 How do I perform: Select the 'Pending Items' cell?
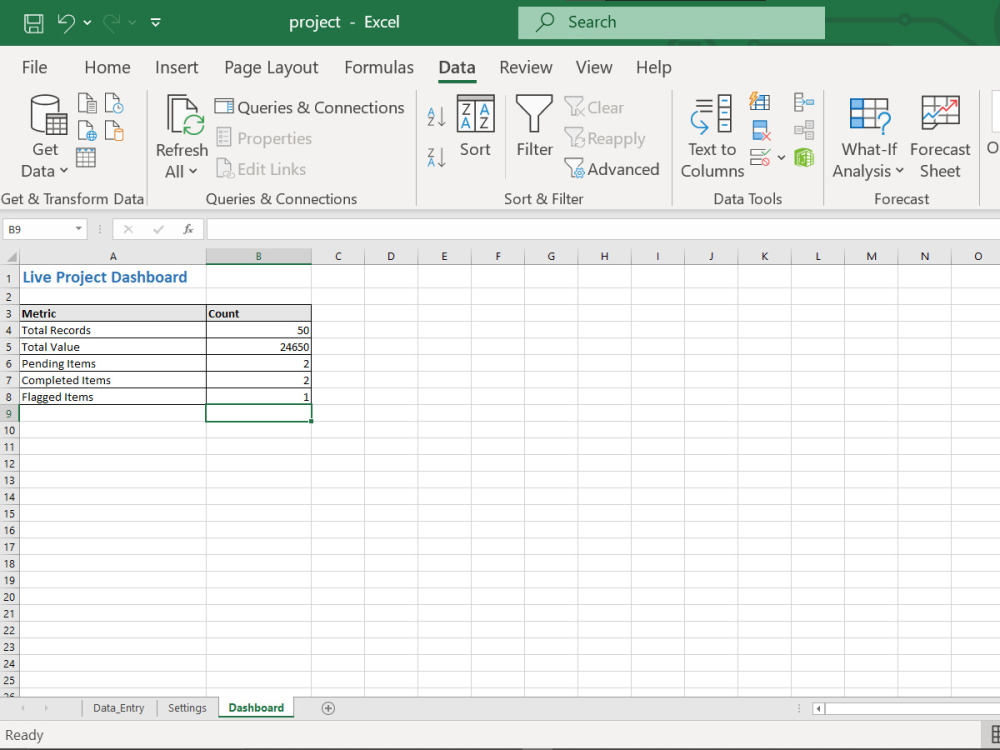click(113, 364)
